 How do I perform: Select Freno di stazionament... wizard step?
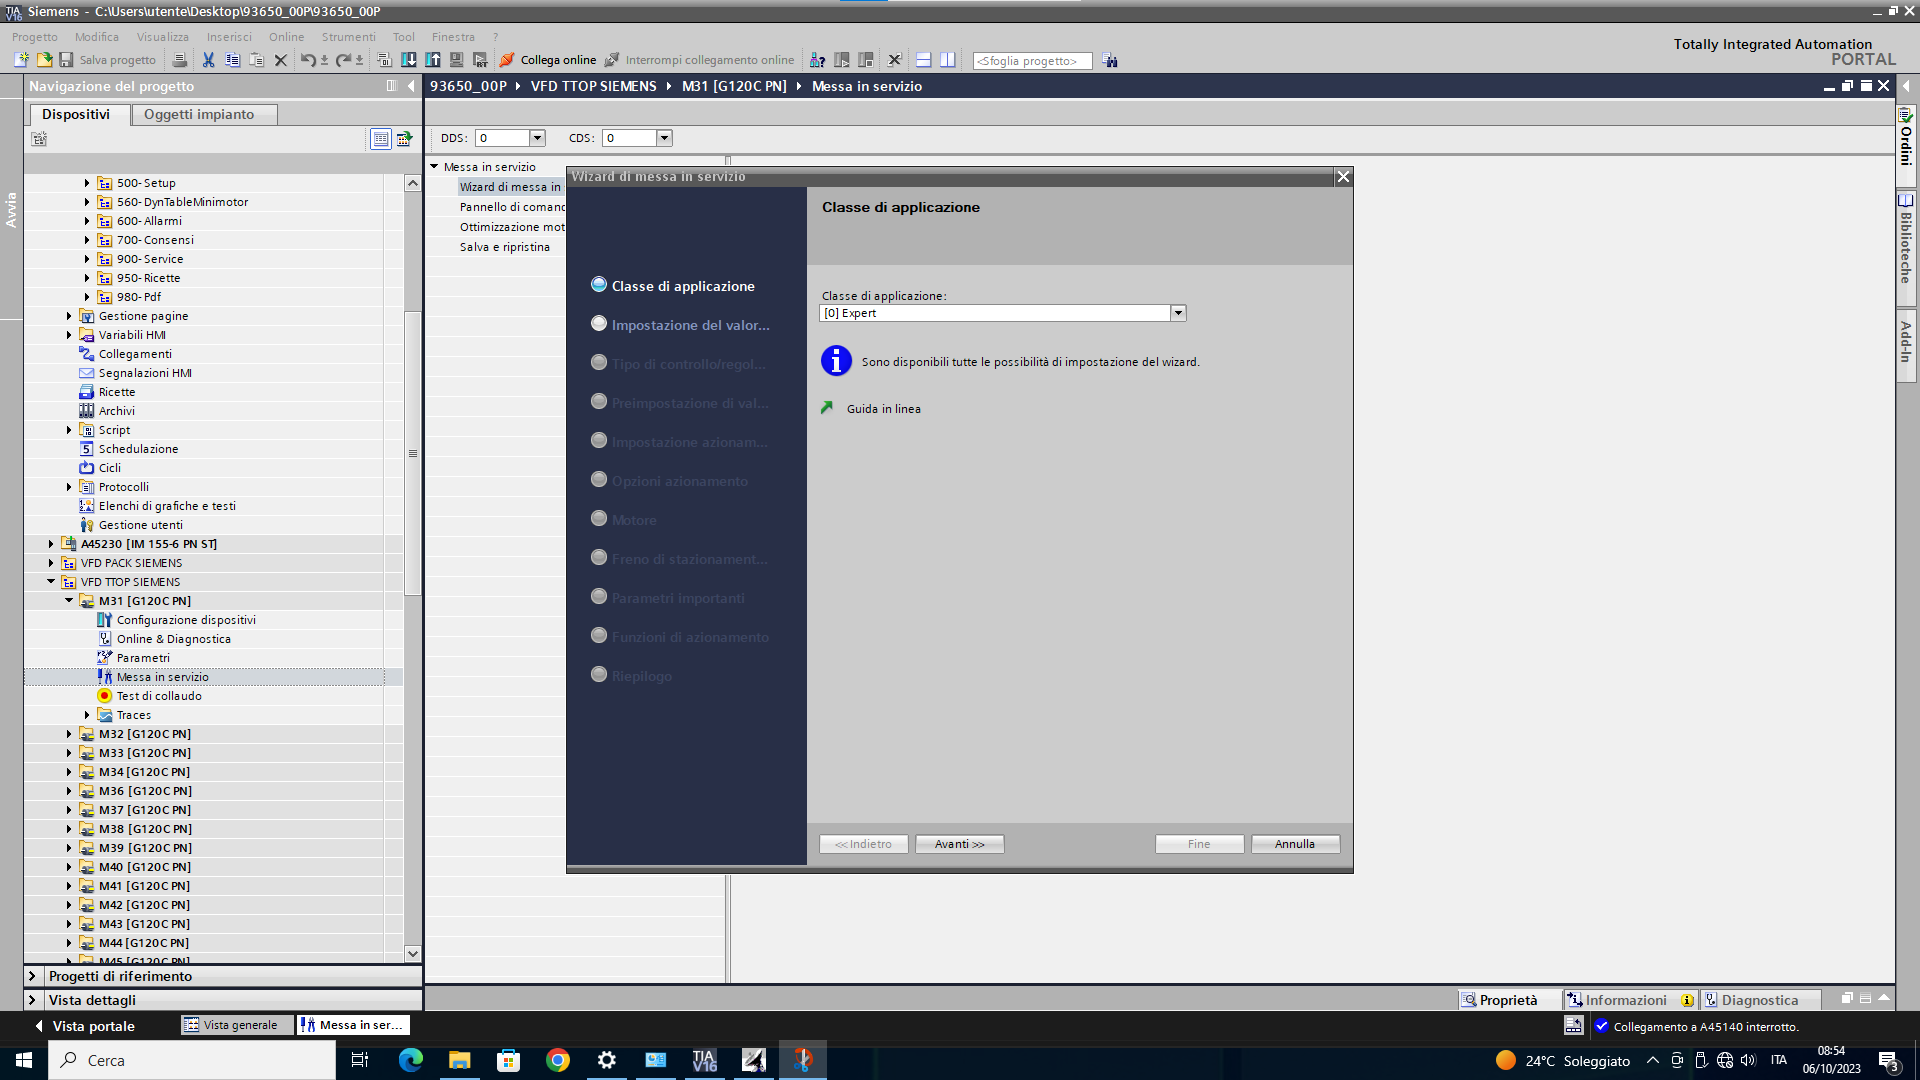tap(680, 559)
